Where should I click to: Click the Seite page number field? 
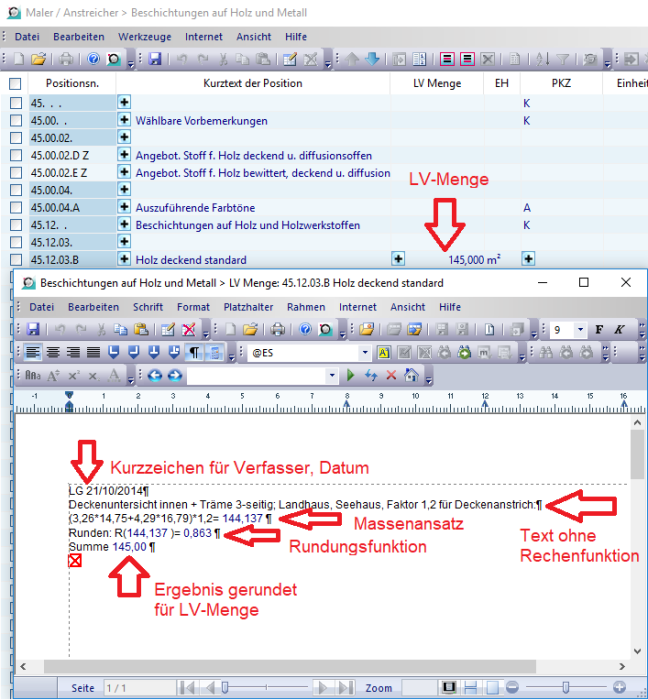pyautogui.click(x=128, y=688)
